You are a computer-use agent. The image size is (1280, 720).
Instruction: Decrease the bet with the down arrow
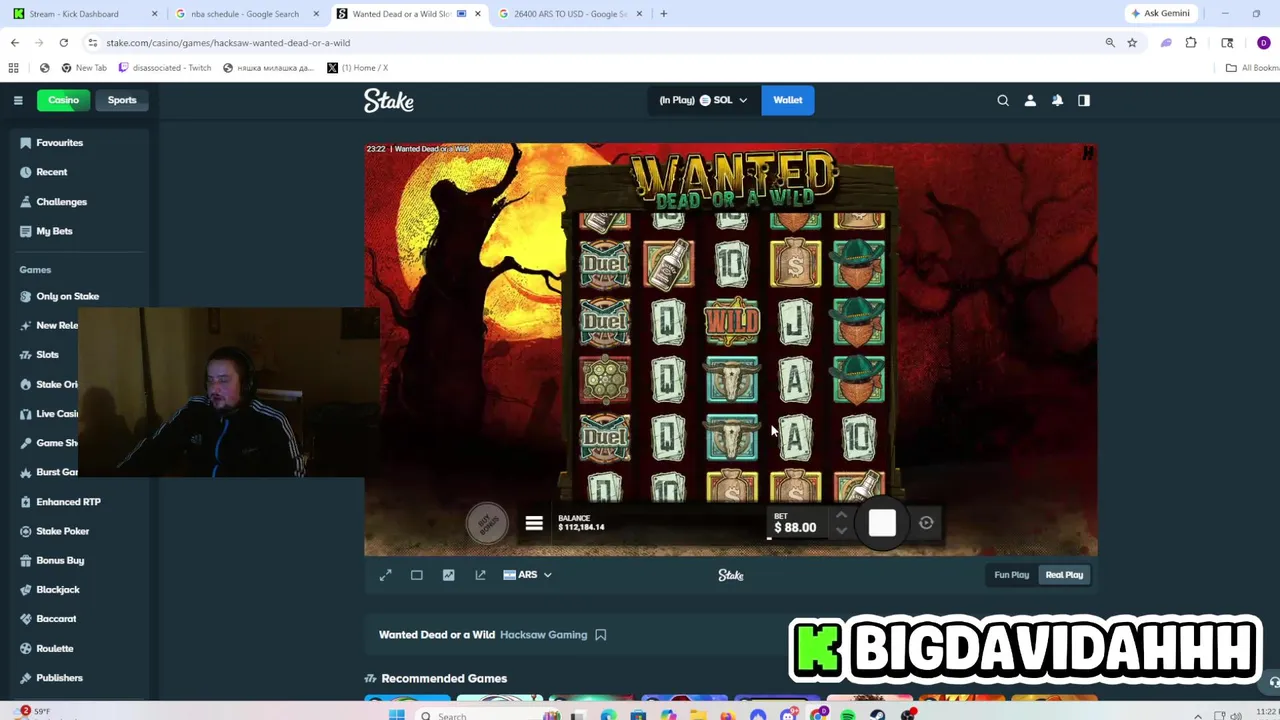click(841, 531)
